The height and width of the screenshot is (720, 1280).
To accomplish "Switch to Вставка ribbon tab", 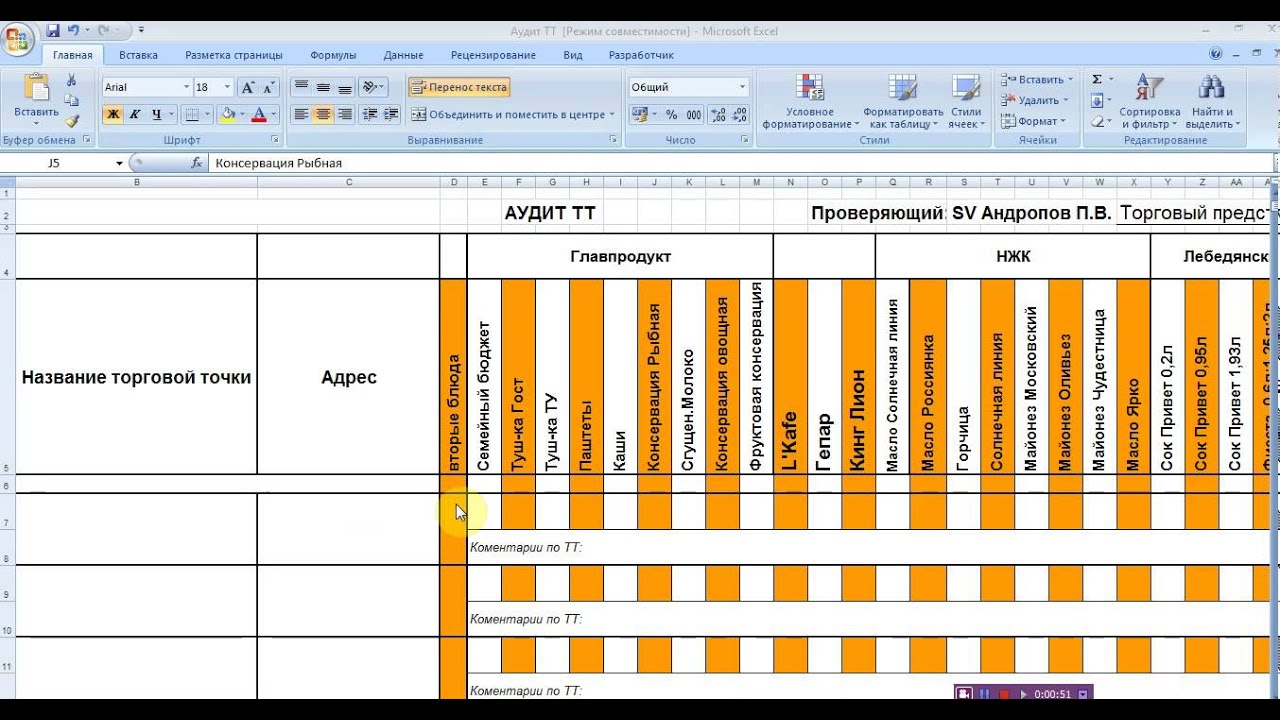I will [x=138, y=55].
